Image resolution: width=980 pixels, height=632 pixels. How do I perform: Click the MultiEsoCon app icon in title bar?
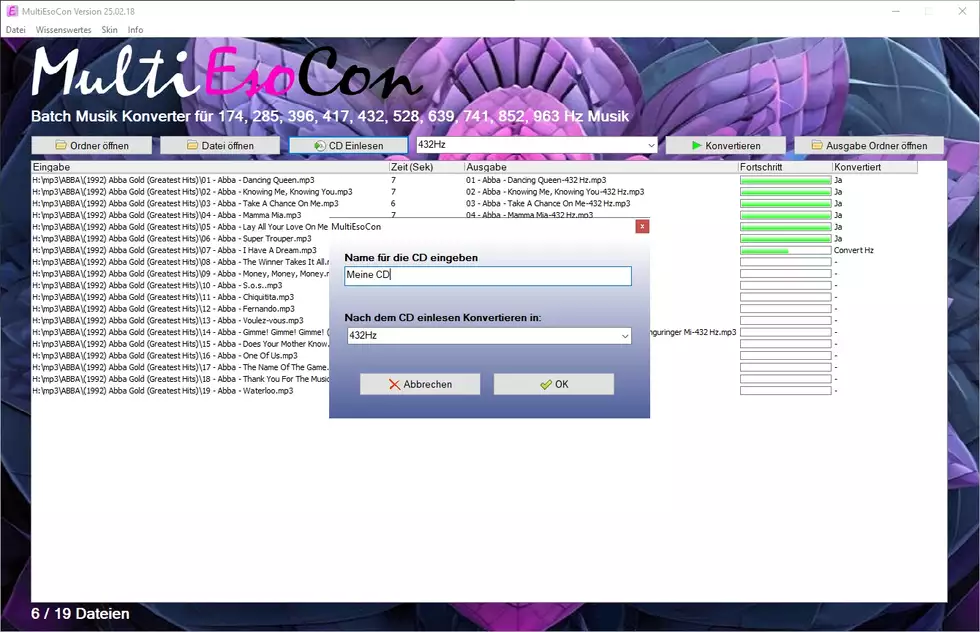click(12, 11)
